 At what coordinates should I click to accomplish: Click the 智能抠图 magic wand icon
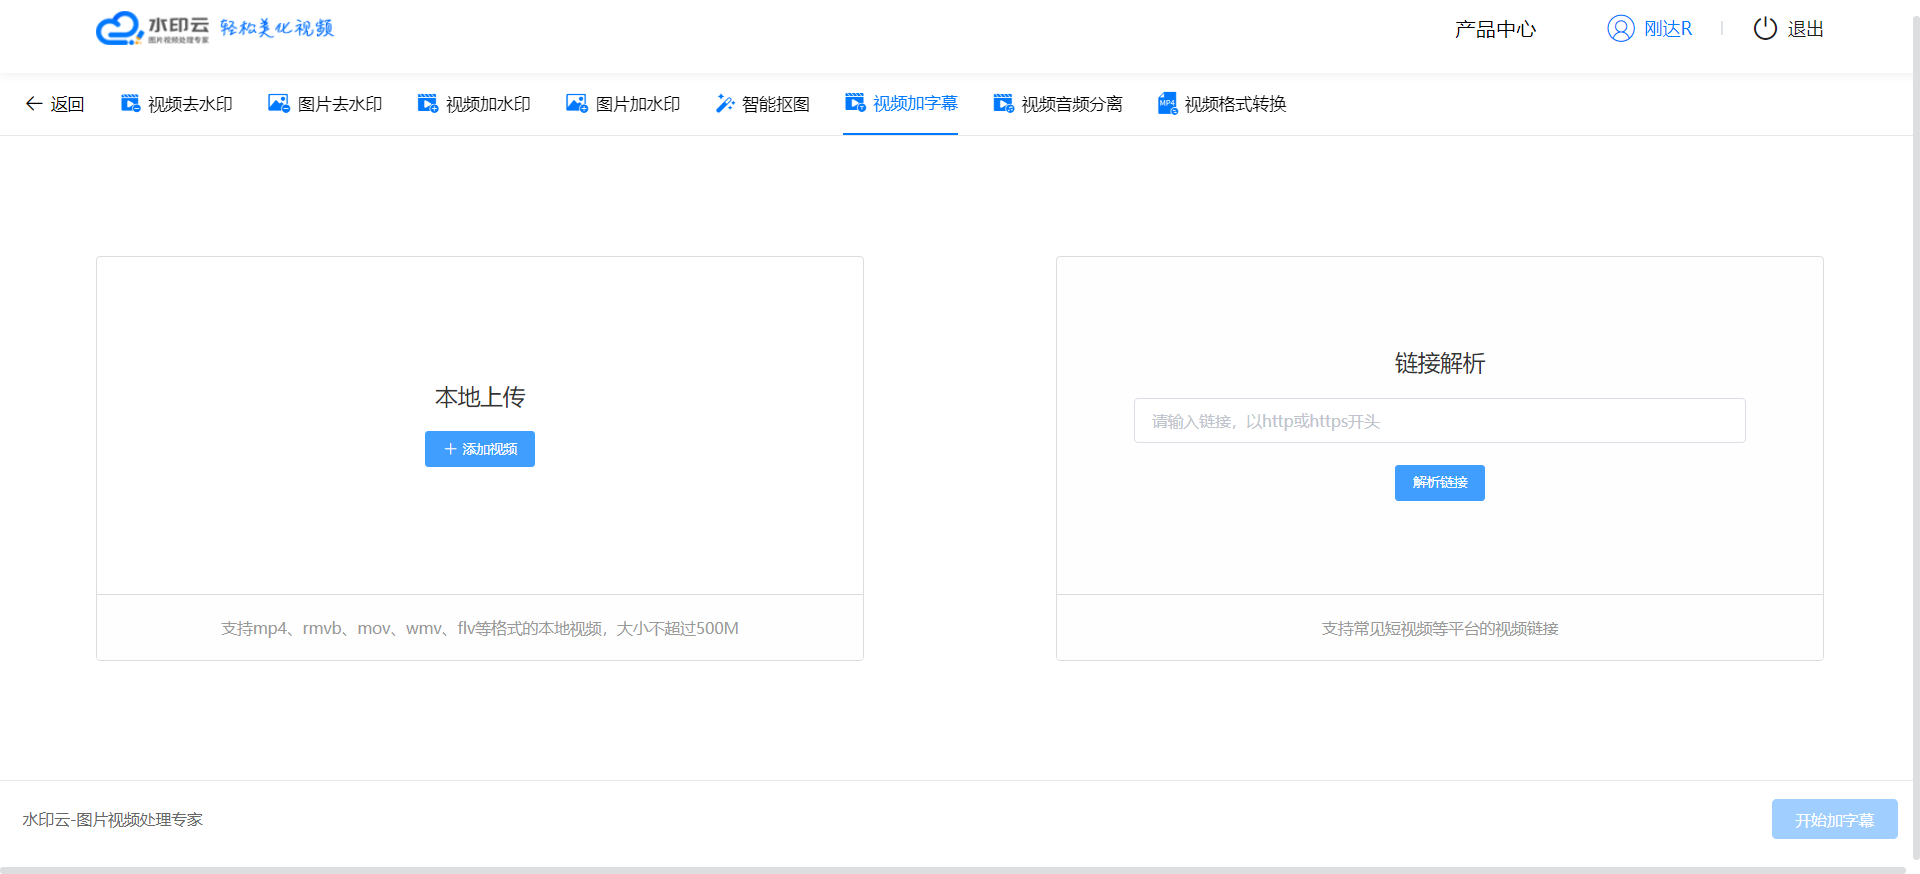pyautogui.click(x=725, y=104)
